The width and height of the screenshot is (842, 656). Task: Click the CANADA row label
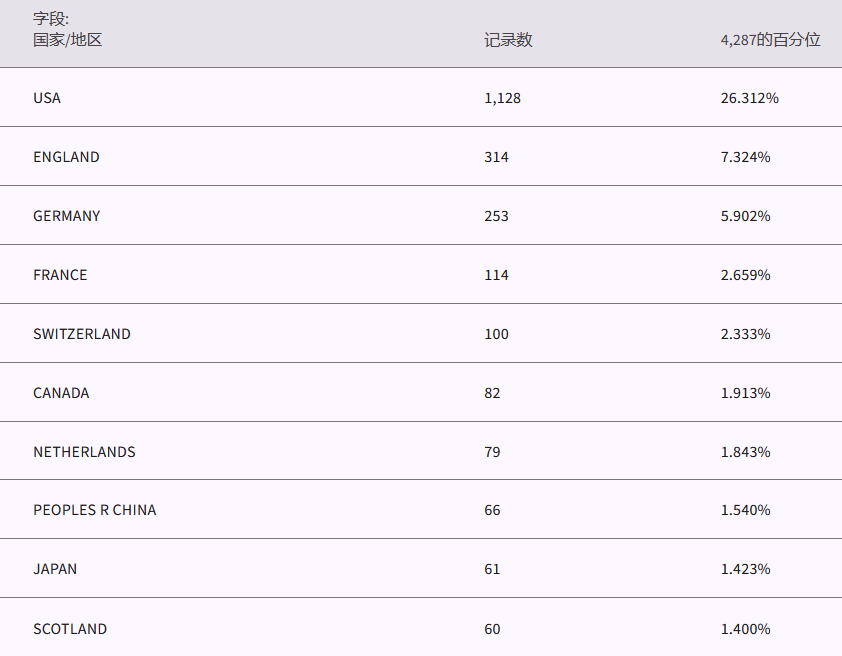pos(61,393)
